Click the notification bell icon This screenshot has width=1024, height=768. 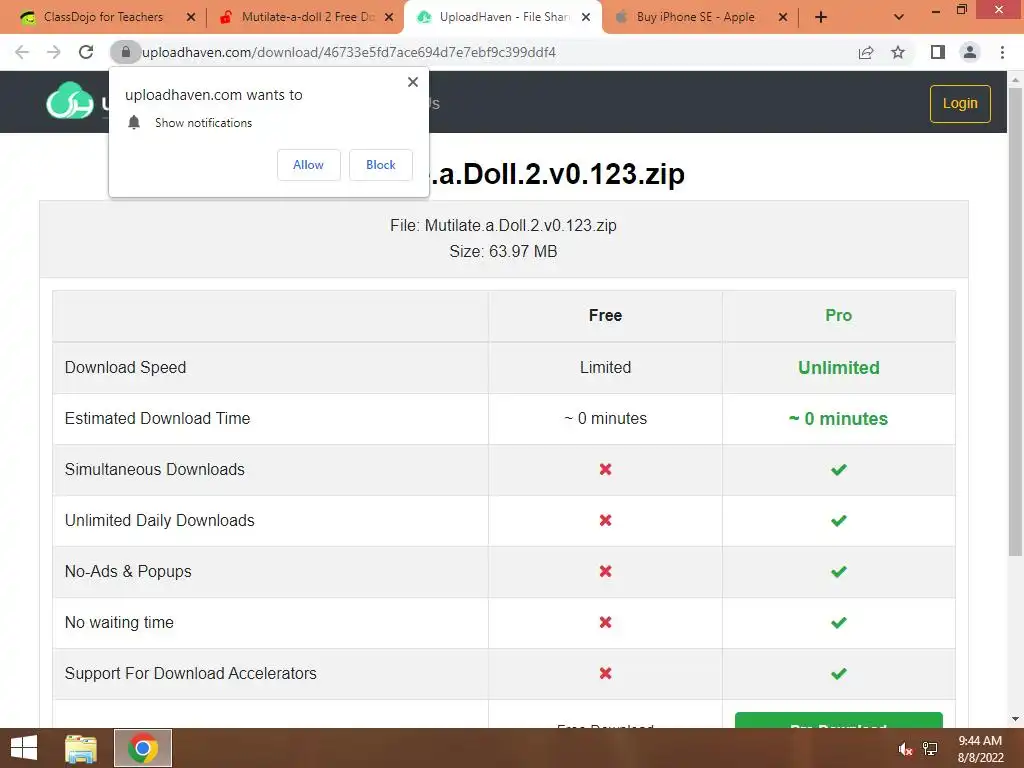pyautogui.click(x=134, y=123)
